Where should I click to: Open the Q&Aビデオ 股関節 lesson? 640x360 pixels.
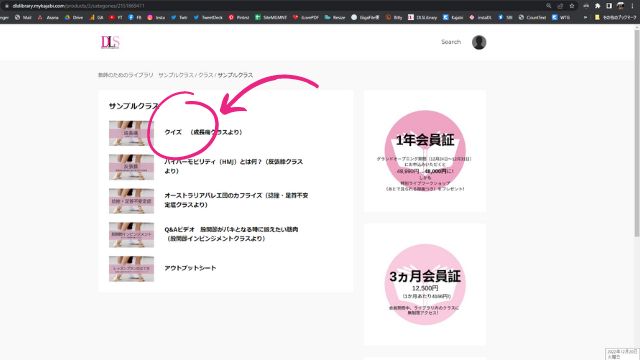[x=231, y=234]
